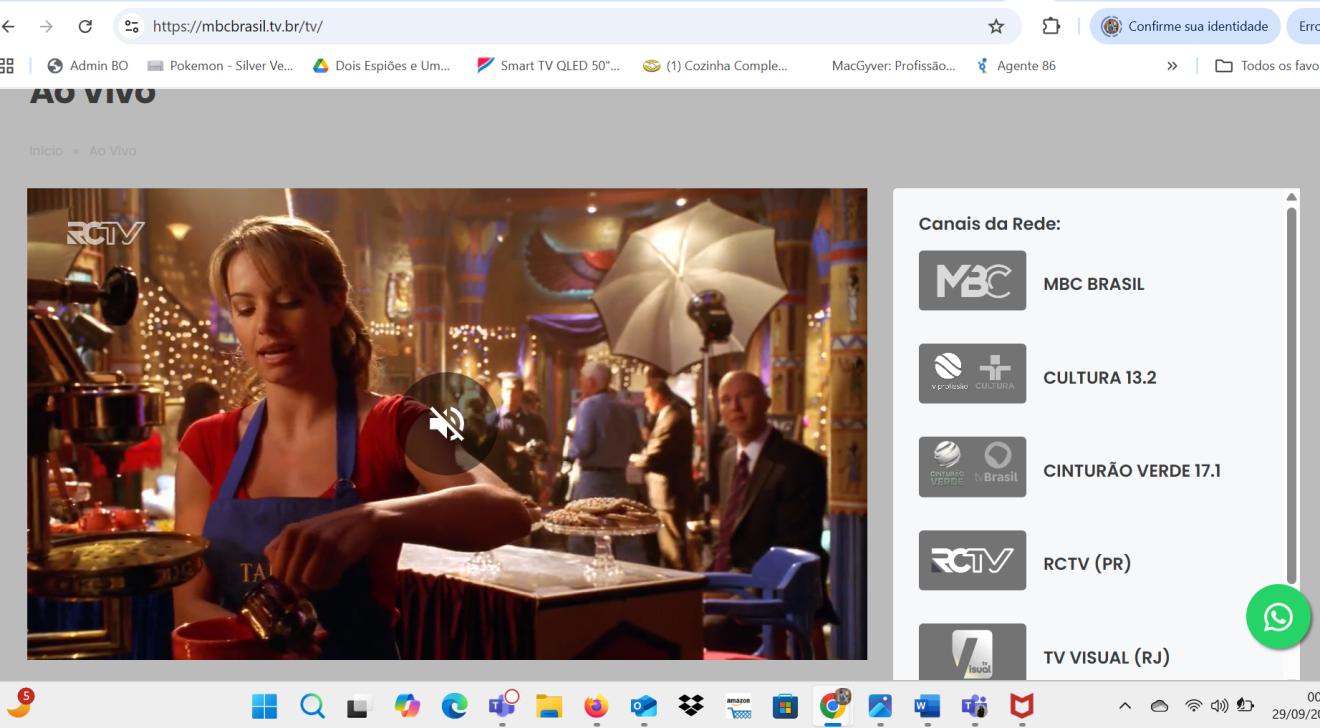The width and height of the screenshot is (1320, 728).
Task: Choose the RCTV channel logo thumbnail
Action: (x=972, y=560)
